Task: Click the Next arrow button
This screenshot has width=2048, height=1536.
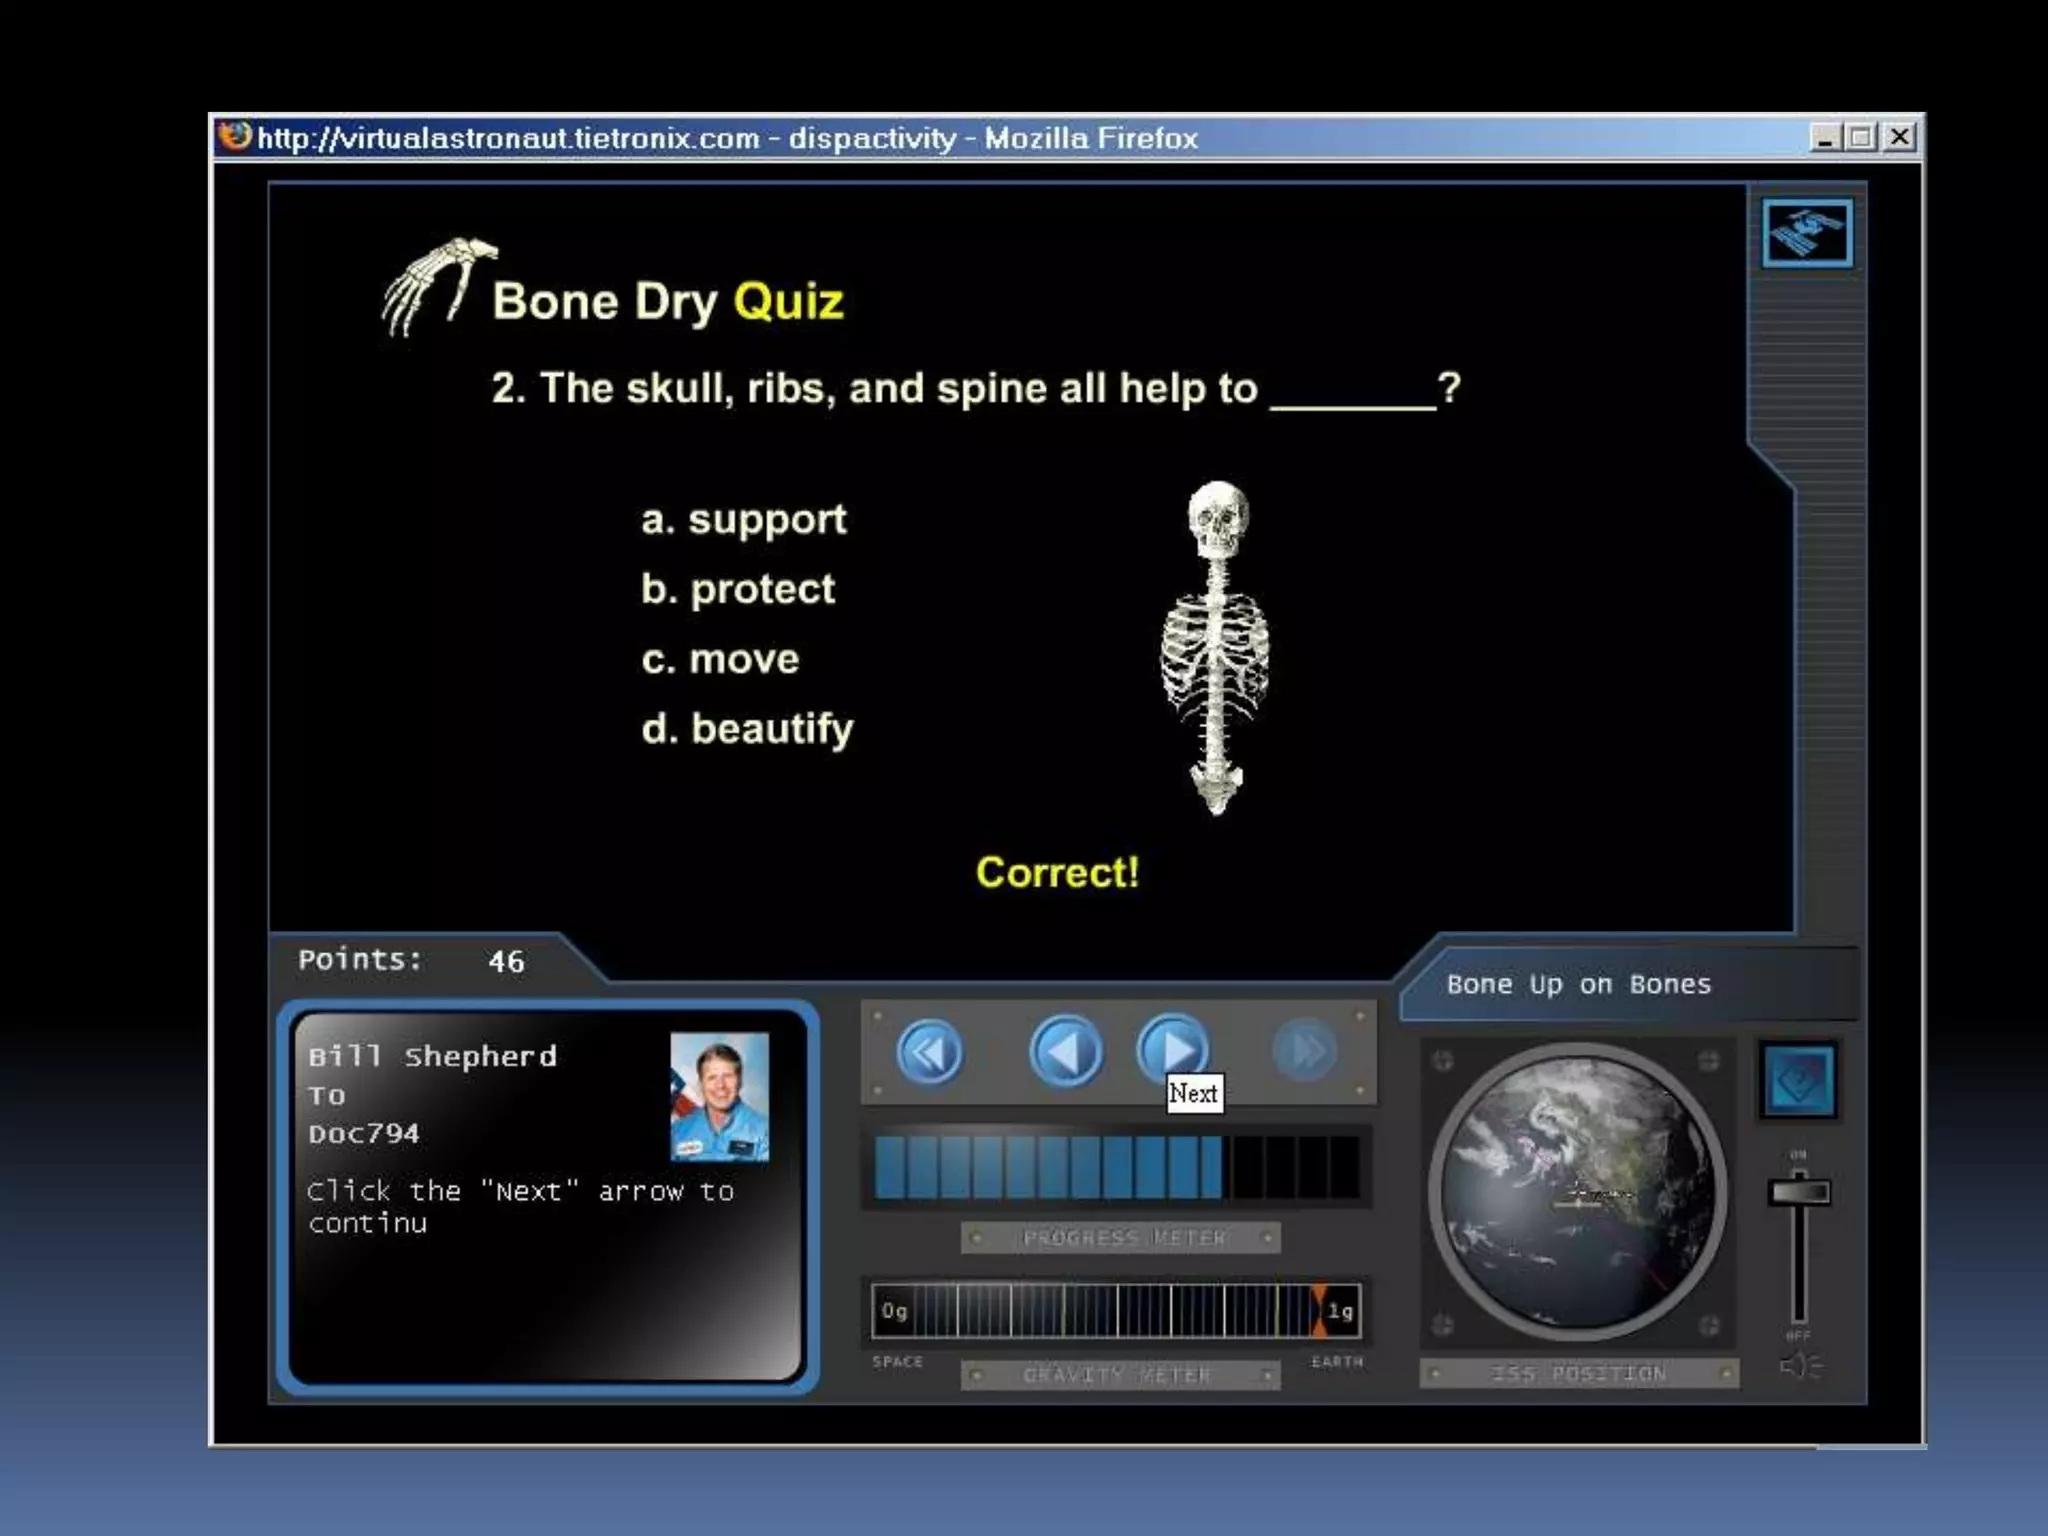Action: coord(1174,1050)
